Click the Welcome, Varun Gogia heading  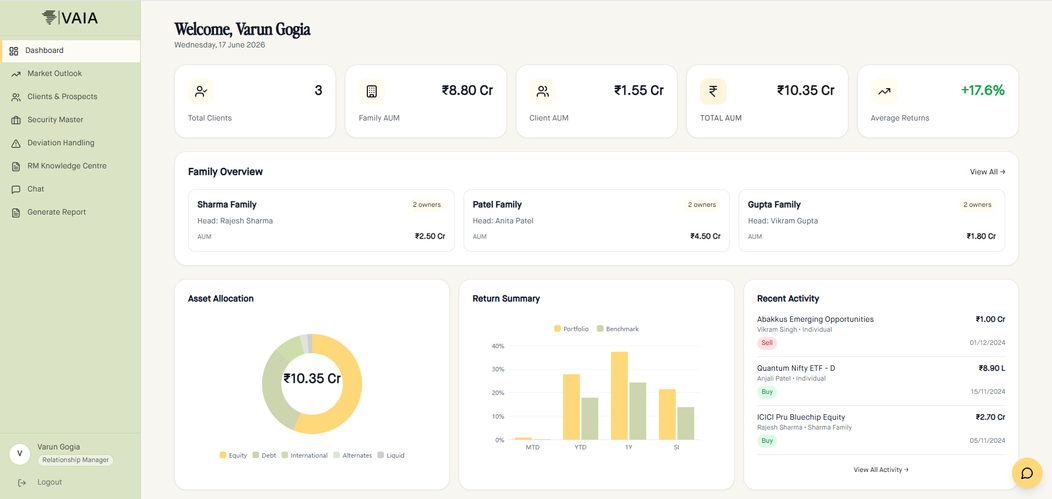(x=242, y=29)
